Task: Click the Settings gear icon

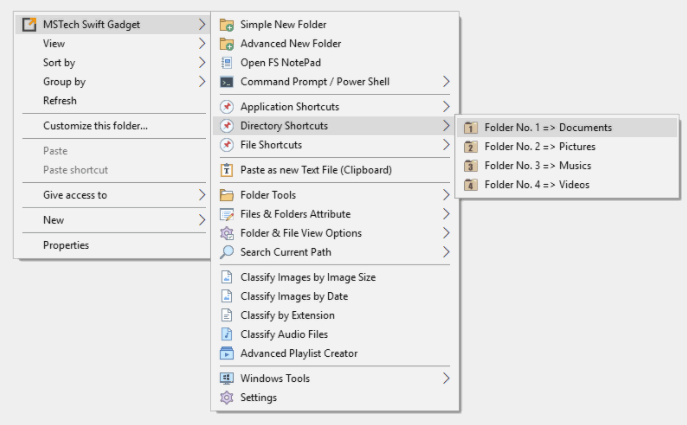Action: pyautogui.click(x=227, y=397)
